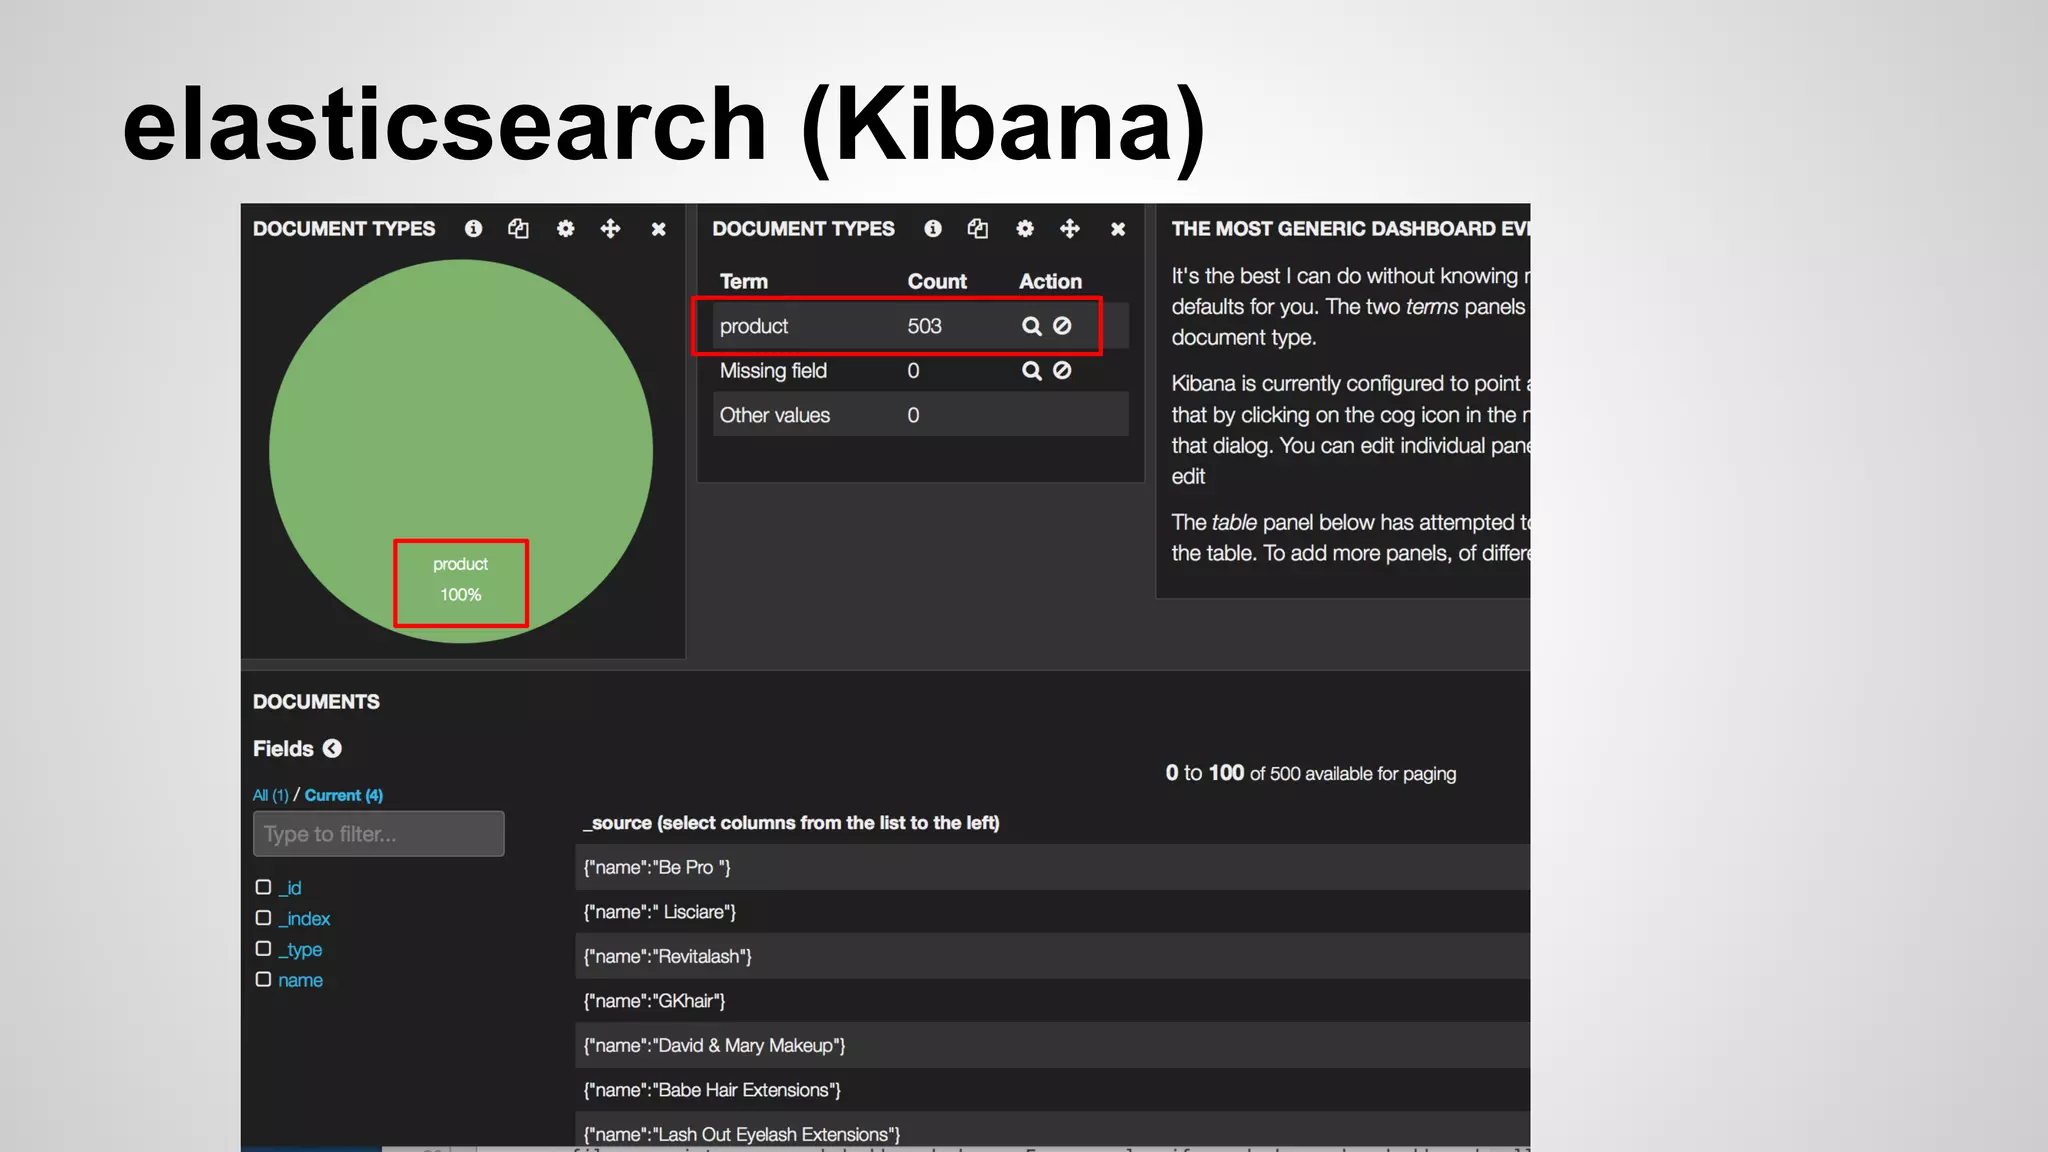
Task: Click the Most Generic Dashboard panel title
Action: point(1350,229)
